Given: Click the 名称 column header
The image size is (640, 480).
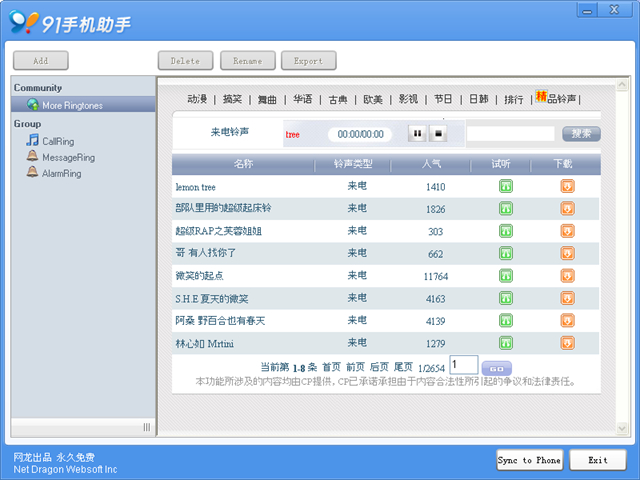Looking at the screenshot, I should tap(244, 164).
